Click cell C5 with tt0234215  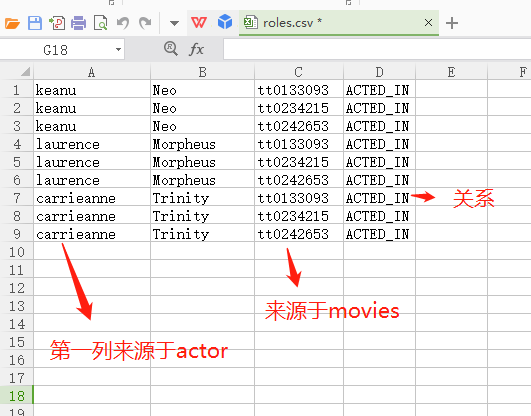[299, 162]
